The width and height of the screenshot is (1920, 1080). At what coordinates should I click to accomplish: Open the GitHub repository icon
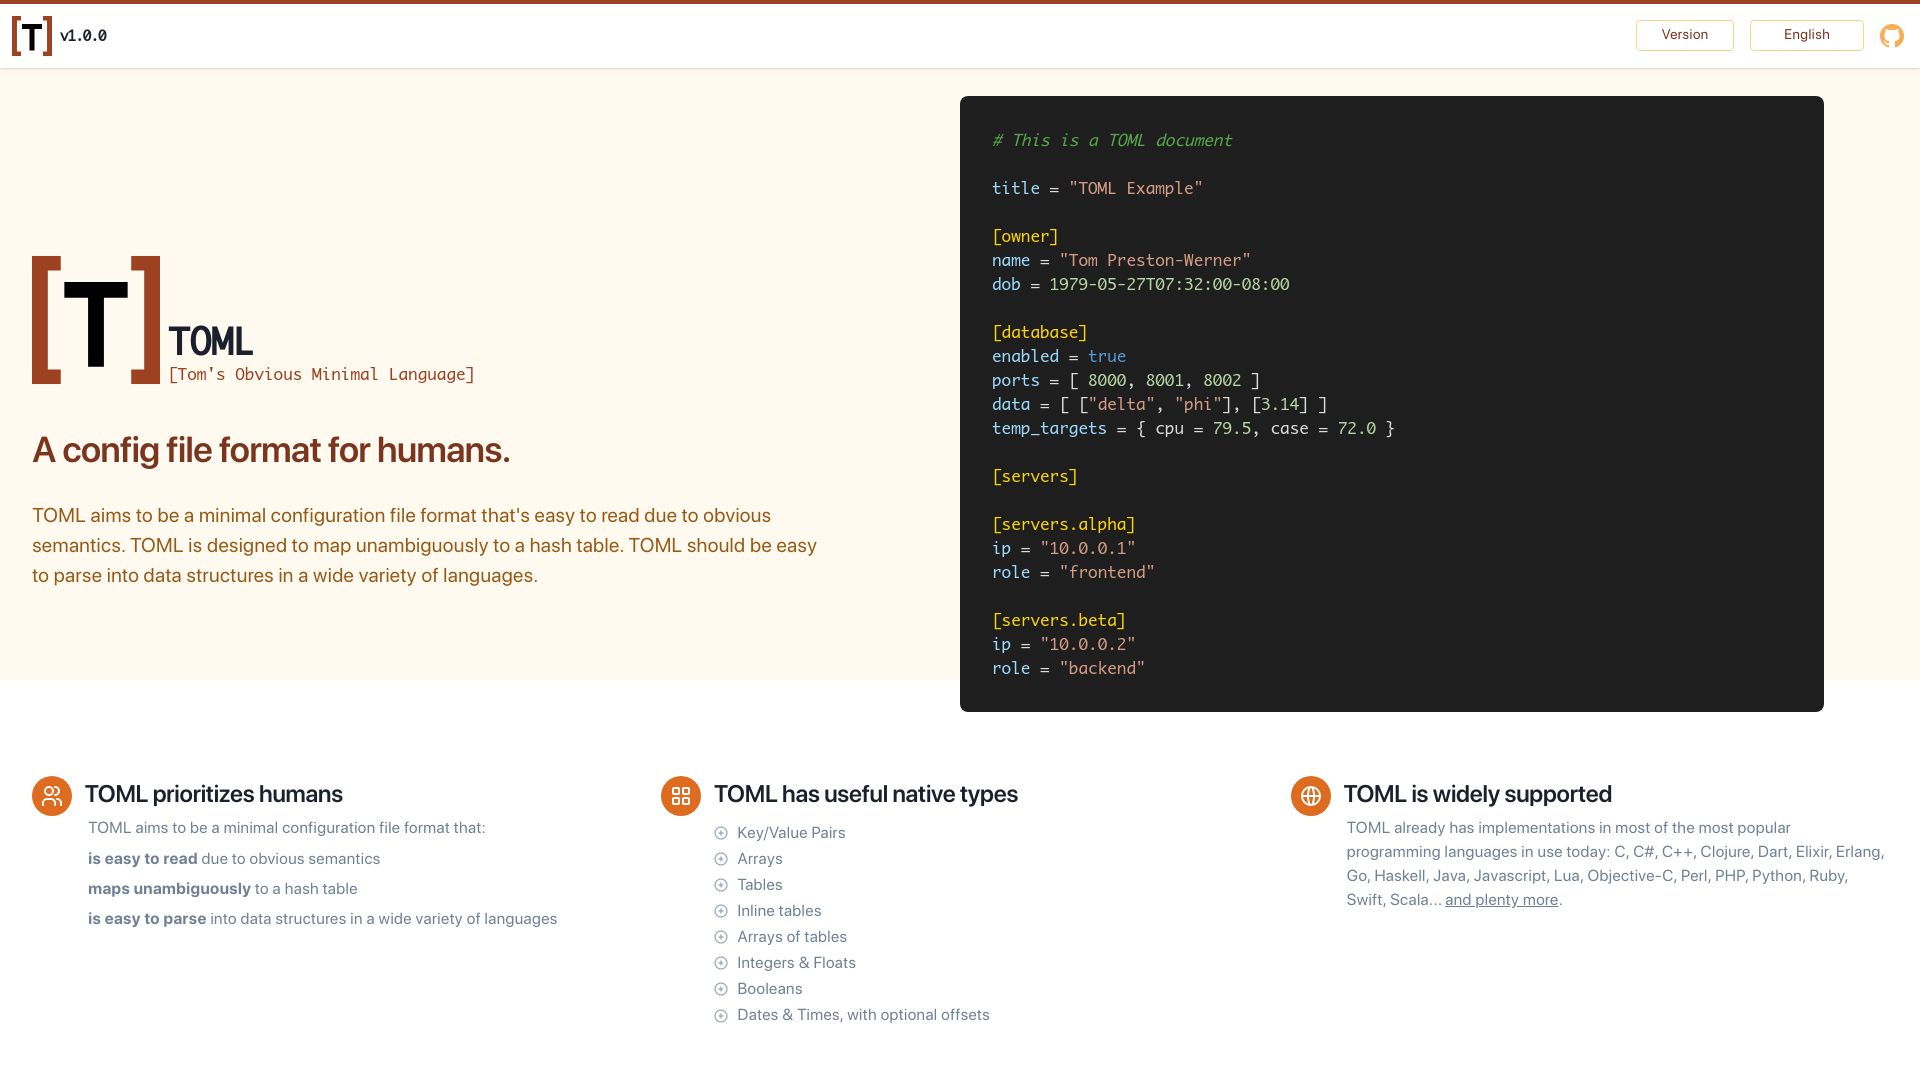[x=1891, y=36]
